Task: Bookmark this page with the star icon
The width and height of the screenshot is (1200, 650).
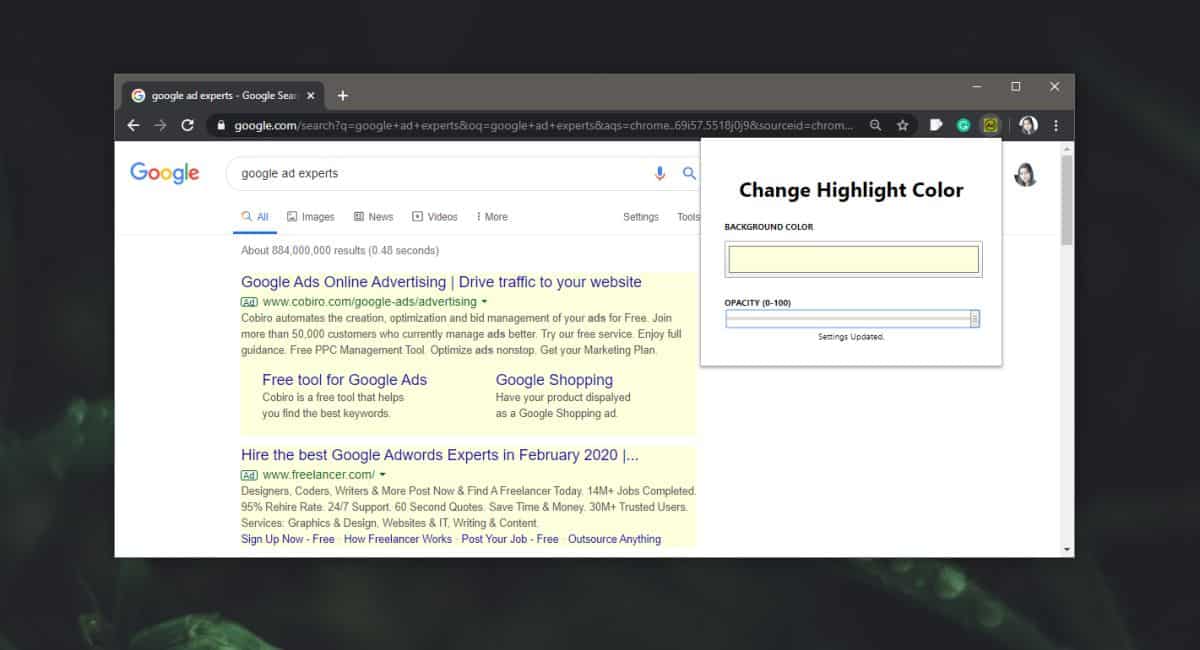Action: point(902,125)
